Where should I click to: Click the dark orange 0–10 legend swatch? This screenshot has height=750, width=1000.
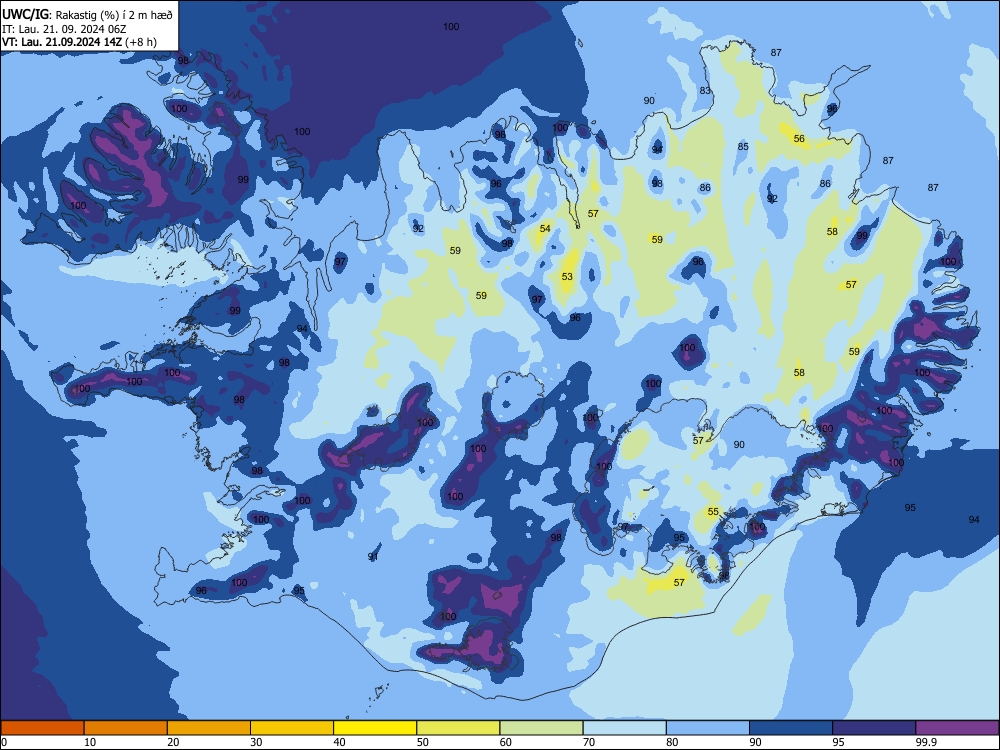(42, 728)
